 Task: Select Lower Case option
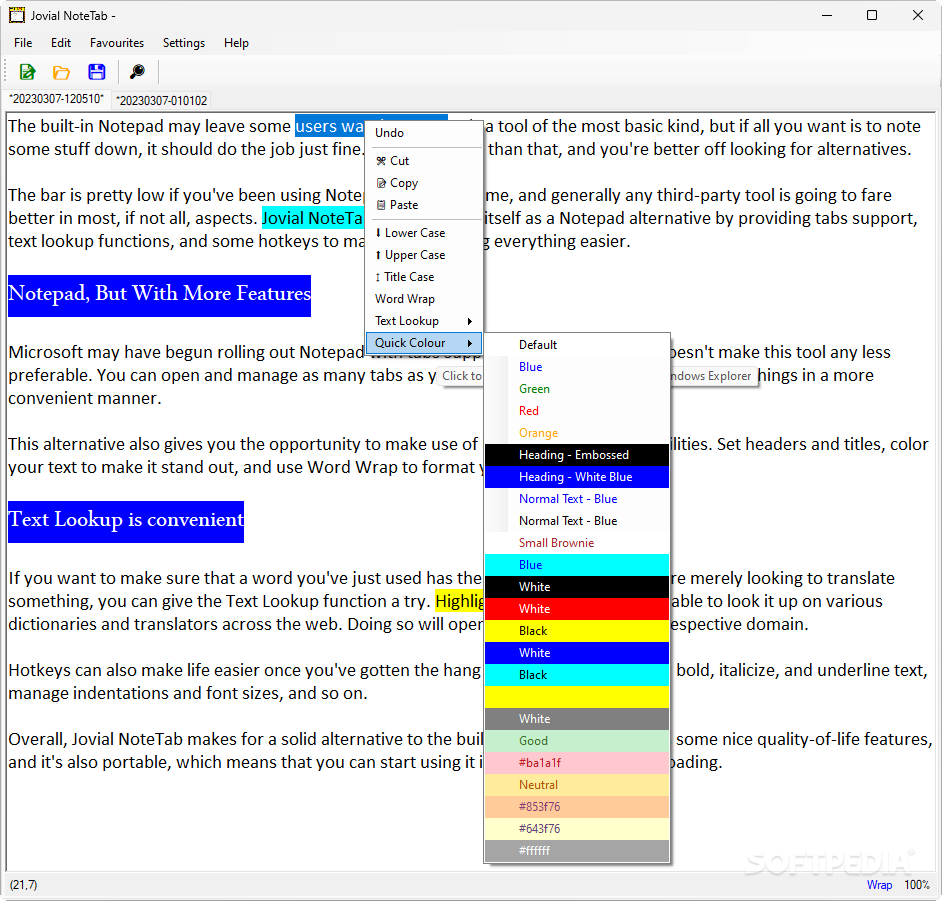pos(424,233)
